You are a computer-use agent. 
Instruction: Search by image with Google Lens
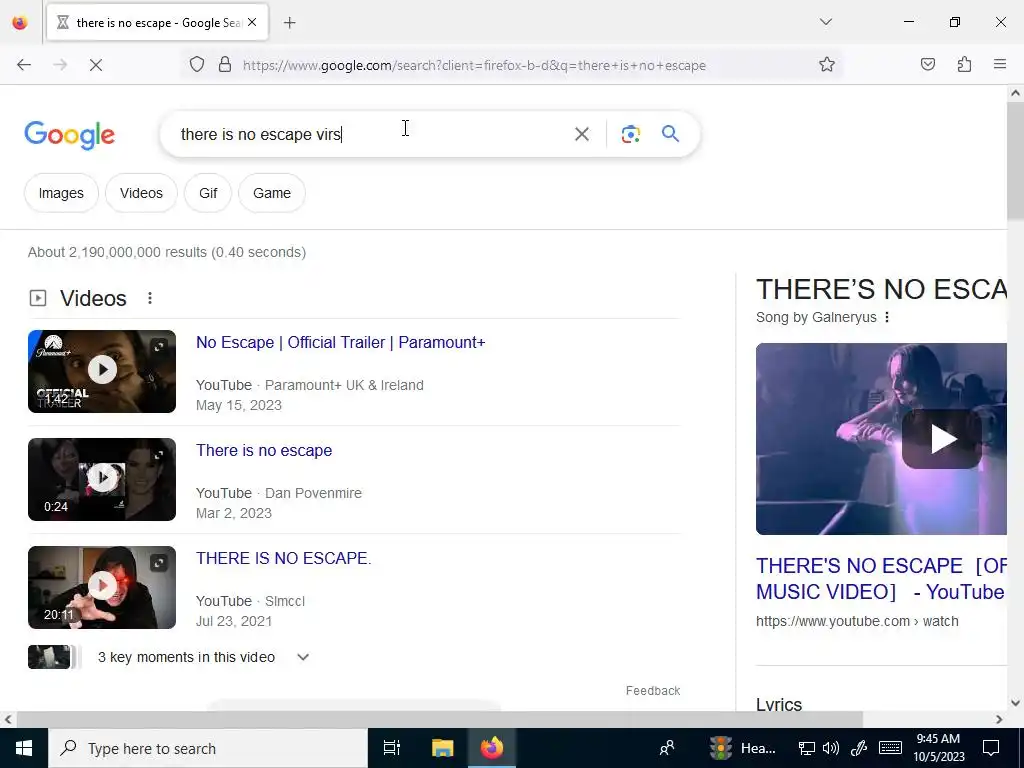pyautogui.click(x=630, y=135)
